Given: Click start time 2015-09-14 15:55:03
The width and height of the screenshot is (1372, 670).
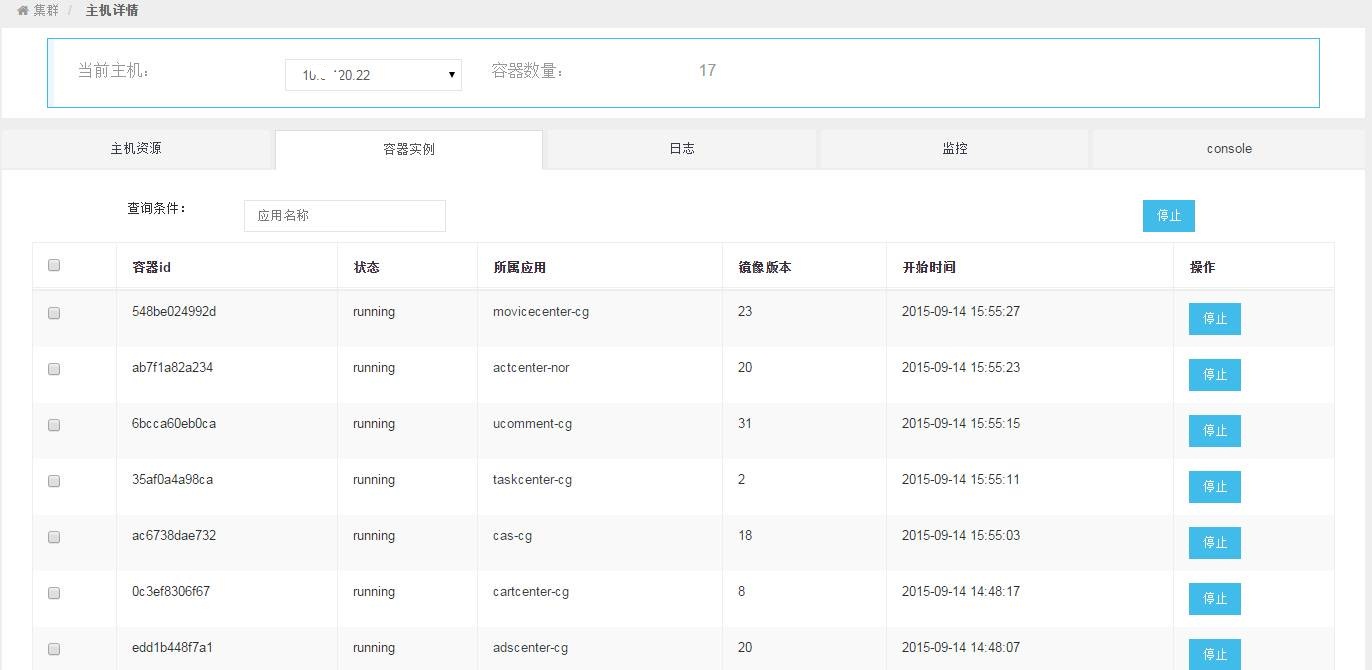Looking at the screenshot, I should click(961, 536).
